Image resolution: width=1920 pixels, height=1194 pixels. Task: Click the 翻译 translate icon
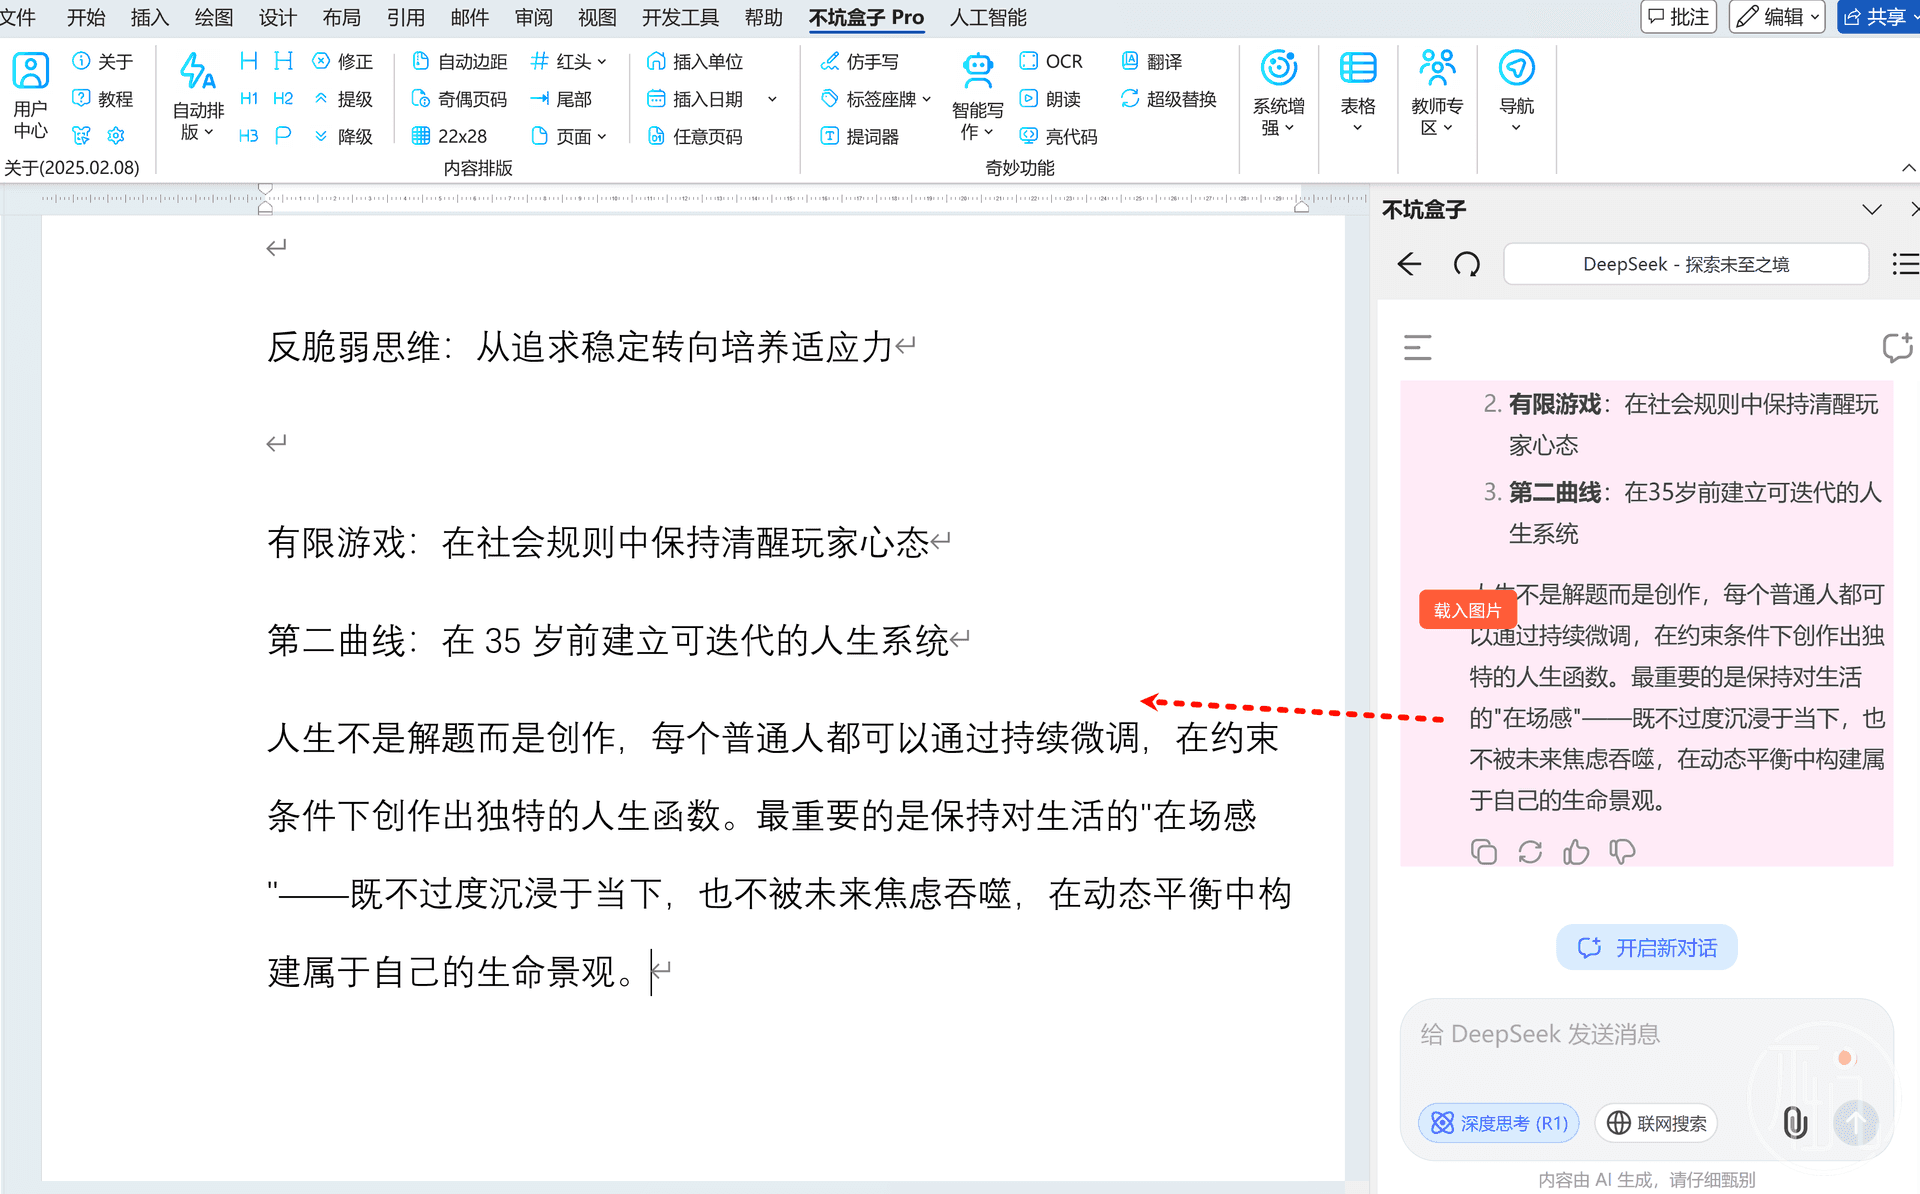(1130, 61)
